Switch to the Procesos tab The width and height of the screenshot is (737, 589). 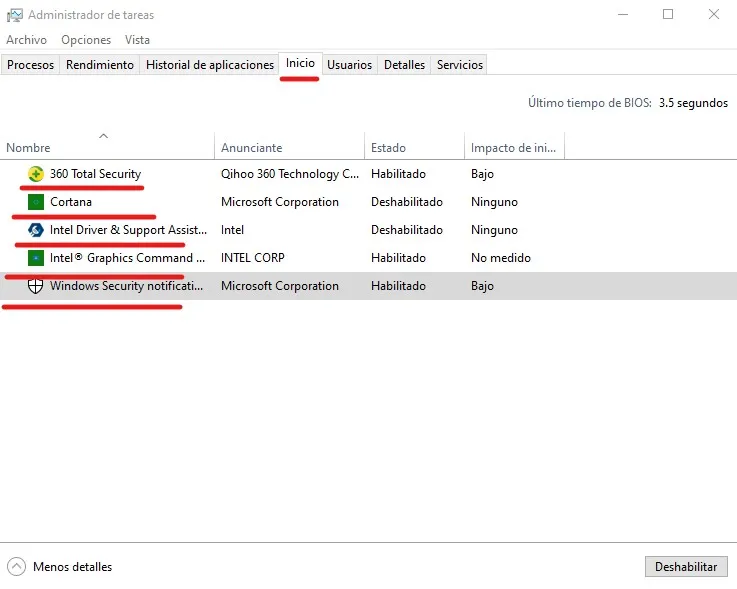tap(31, 64)
